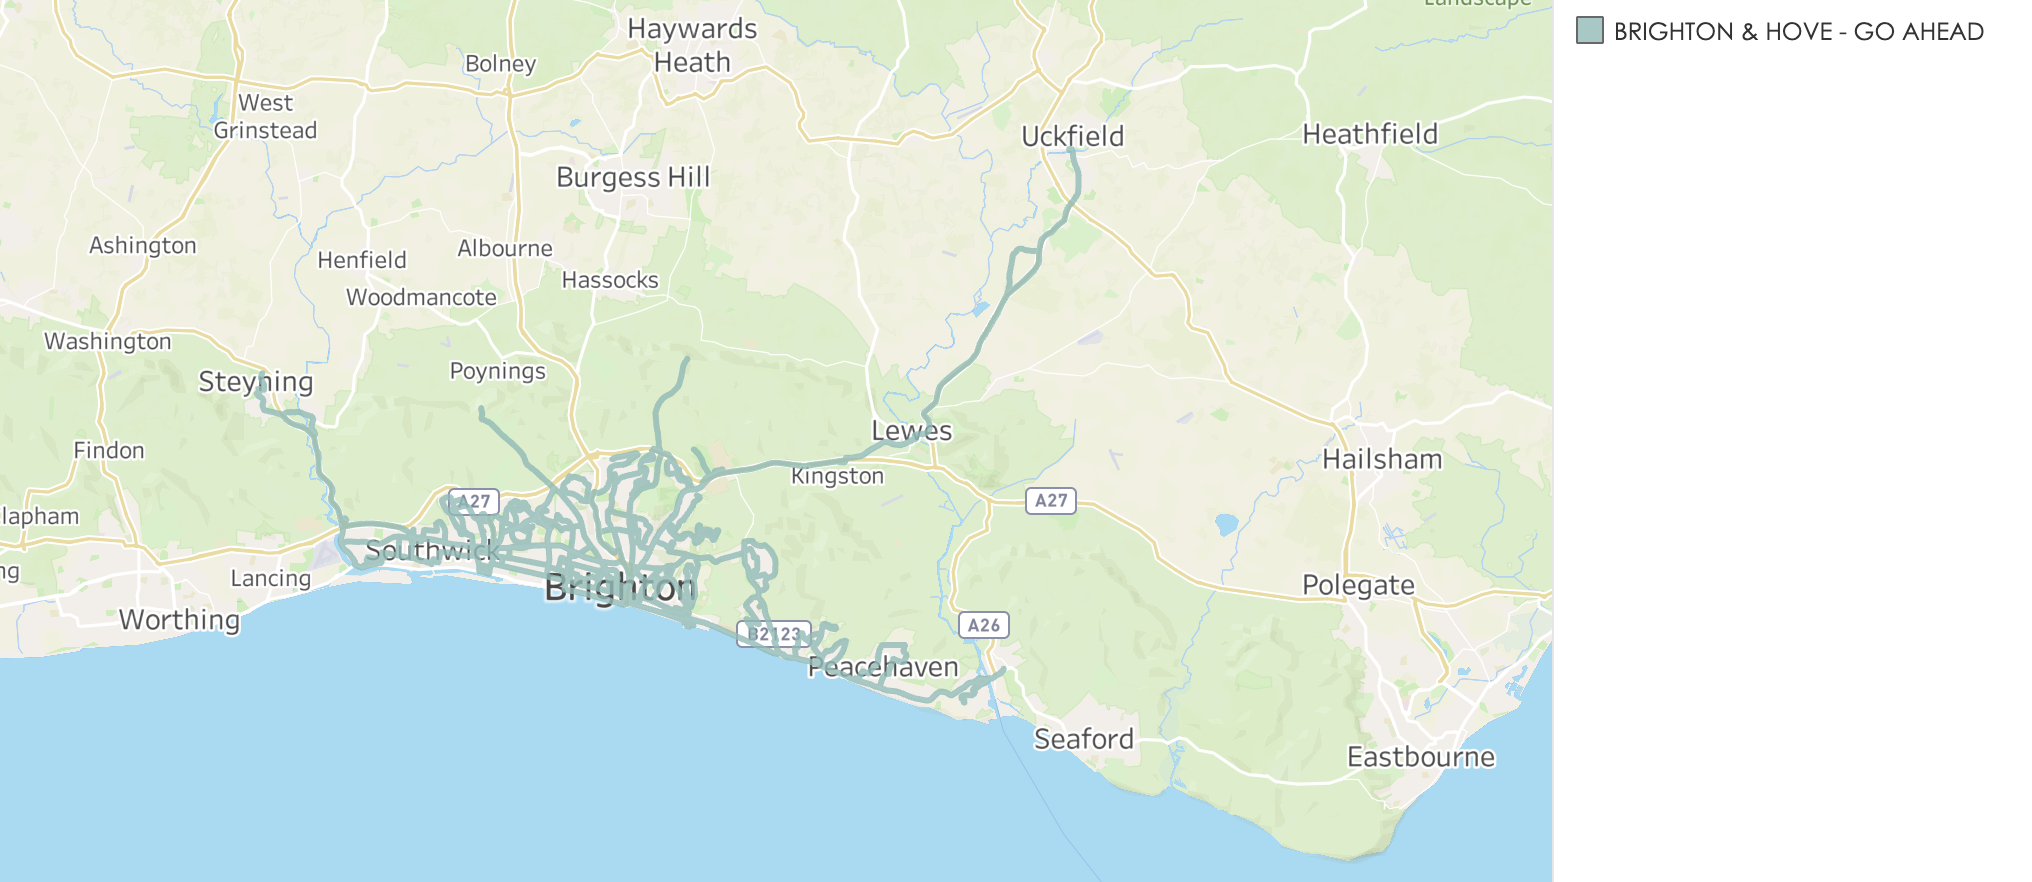The width and height of the screenshot is (2032, 882).
Task: Click the Brighton & Hove legend color swatch
Action: coord(1590,31)
